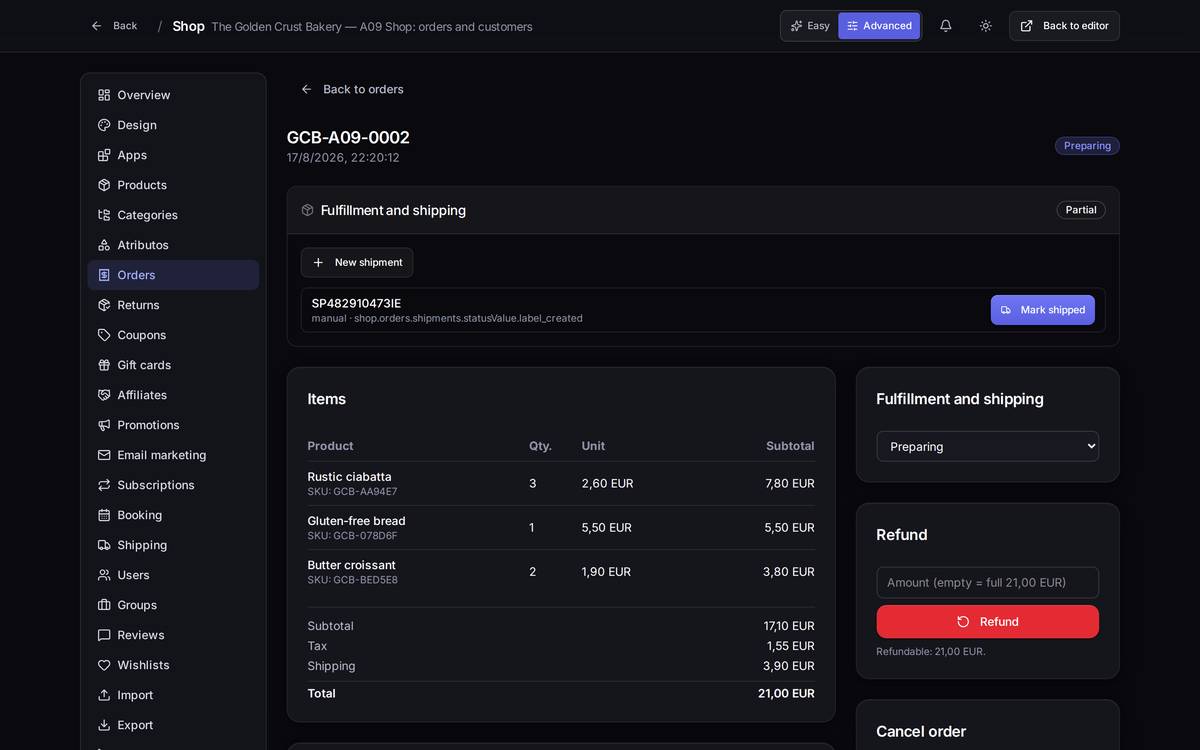Click the Items section heading

pos(327,399)
